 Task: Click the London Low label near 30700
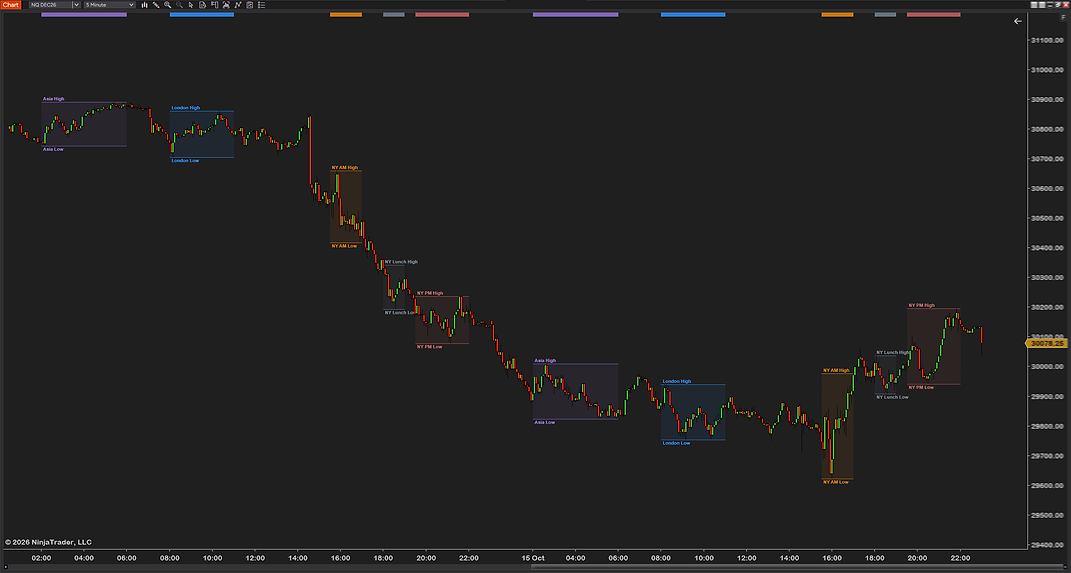185,160
